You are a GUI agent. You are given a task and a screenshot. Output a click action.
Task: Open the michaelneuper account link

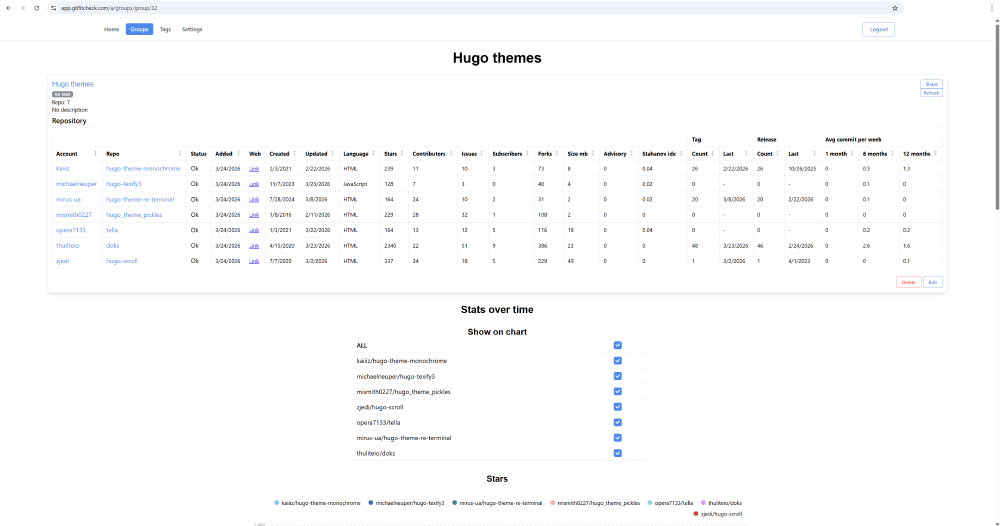(77, 184)
